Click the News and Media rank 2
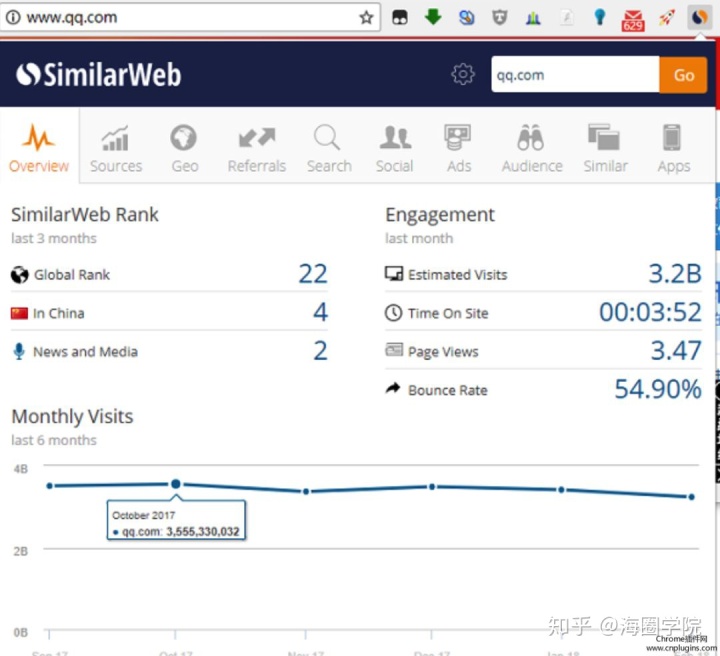720x656 pixels. coord(321,351)
